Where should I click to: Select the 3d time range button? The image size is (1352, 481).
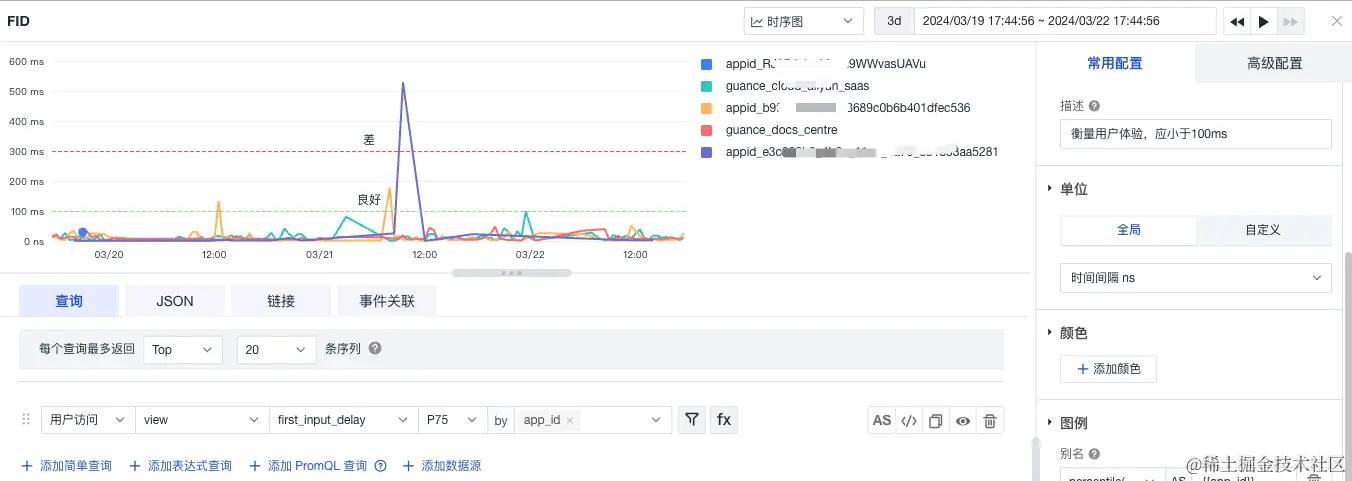(894, 21)
